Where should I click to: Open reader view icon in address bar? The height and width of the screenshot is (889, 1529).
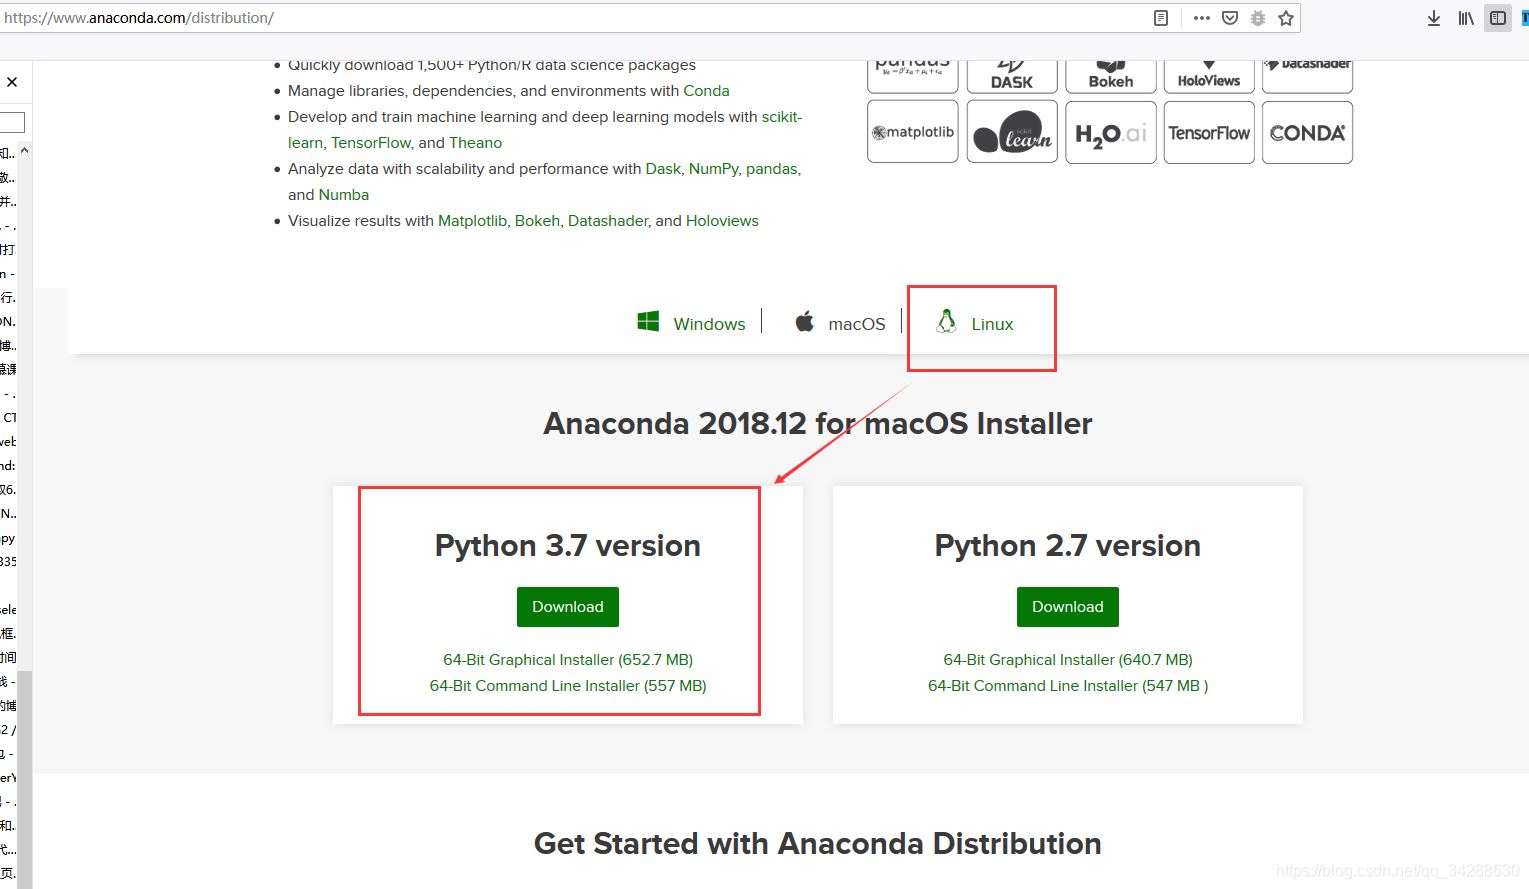click(1160, 18)
